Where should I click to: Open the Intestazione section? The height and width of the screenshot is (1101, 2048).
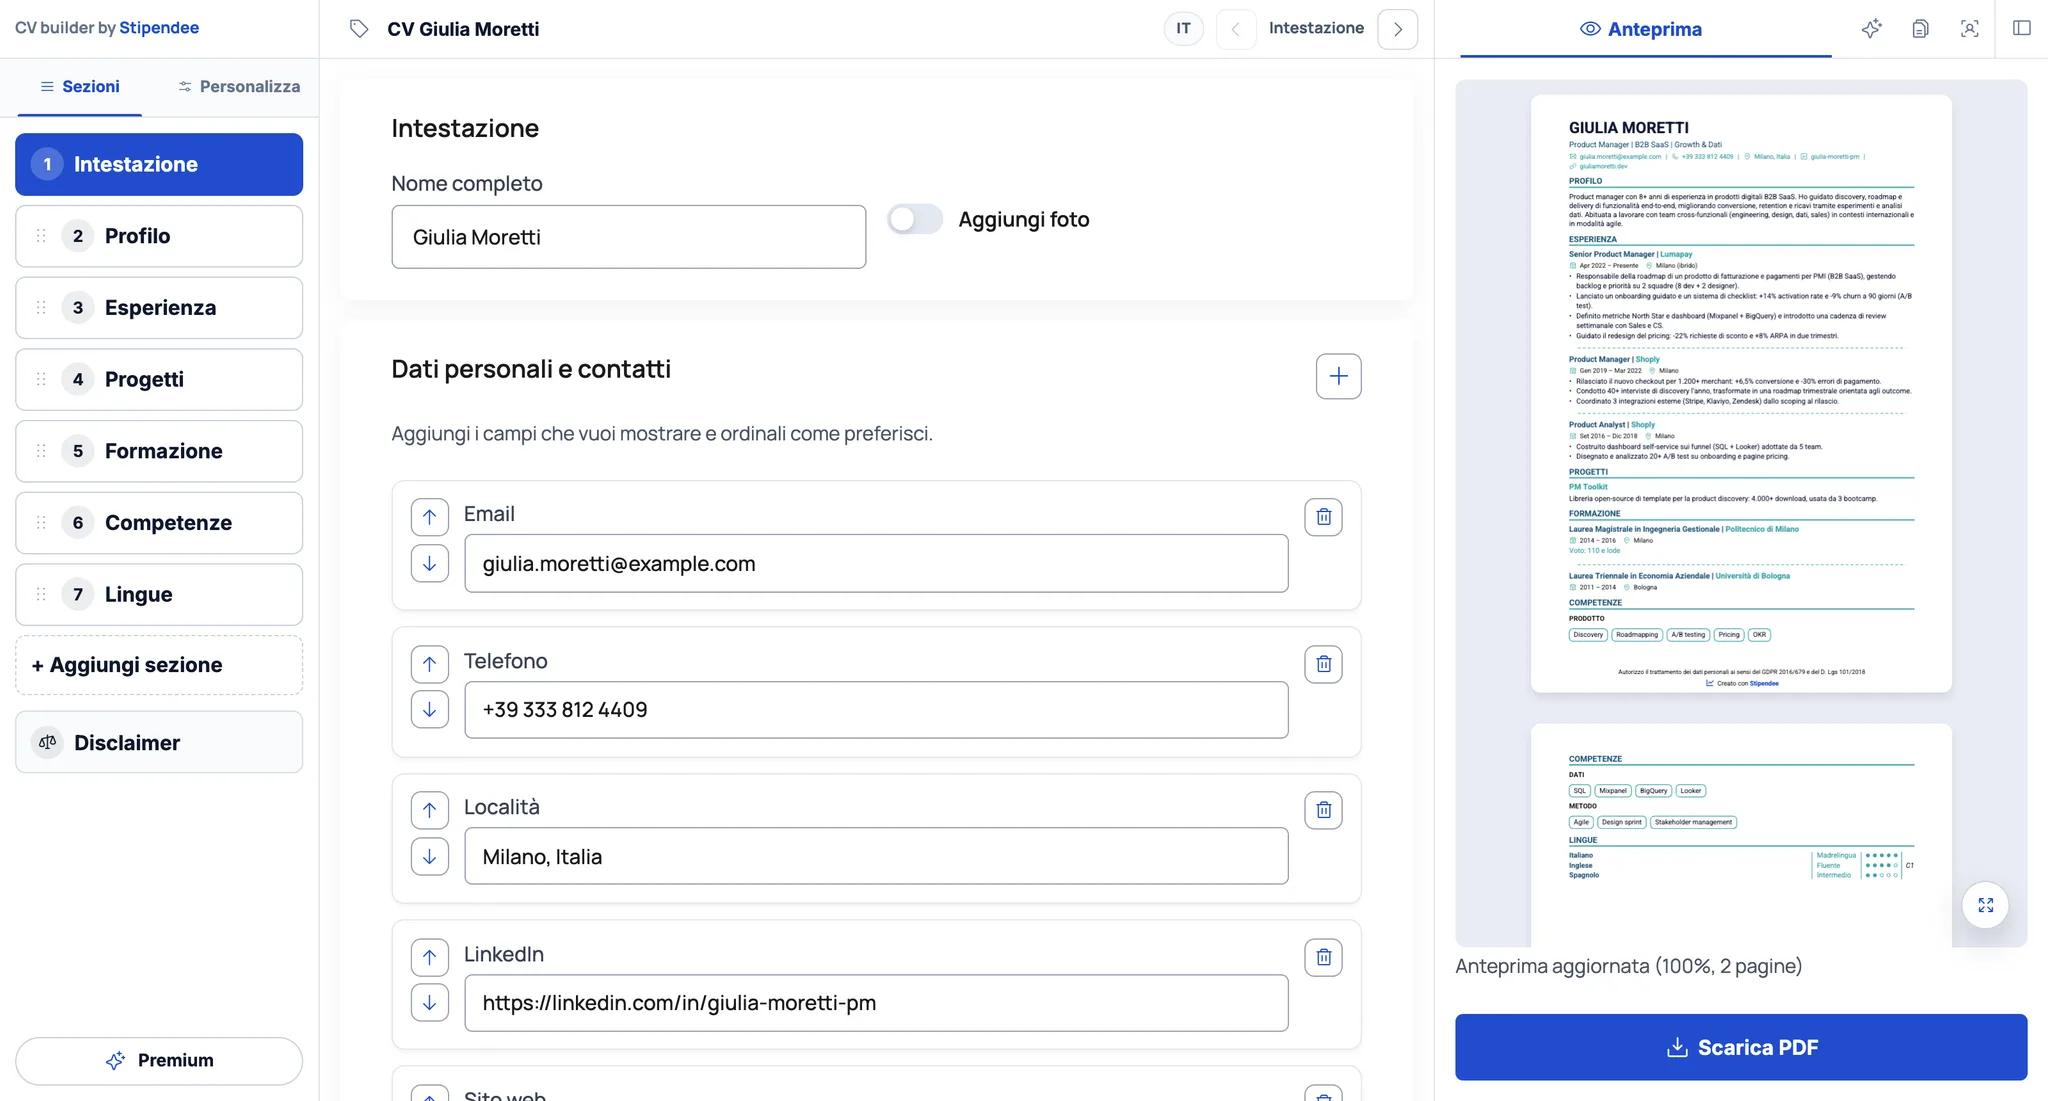tap(159, 164)
